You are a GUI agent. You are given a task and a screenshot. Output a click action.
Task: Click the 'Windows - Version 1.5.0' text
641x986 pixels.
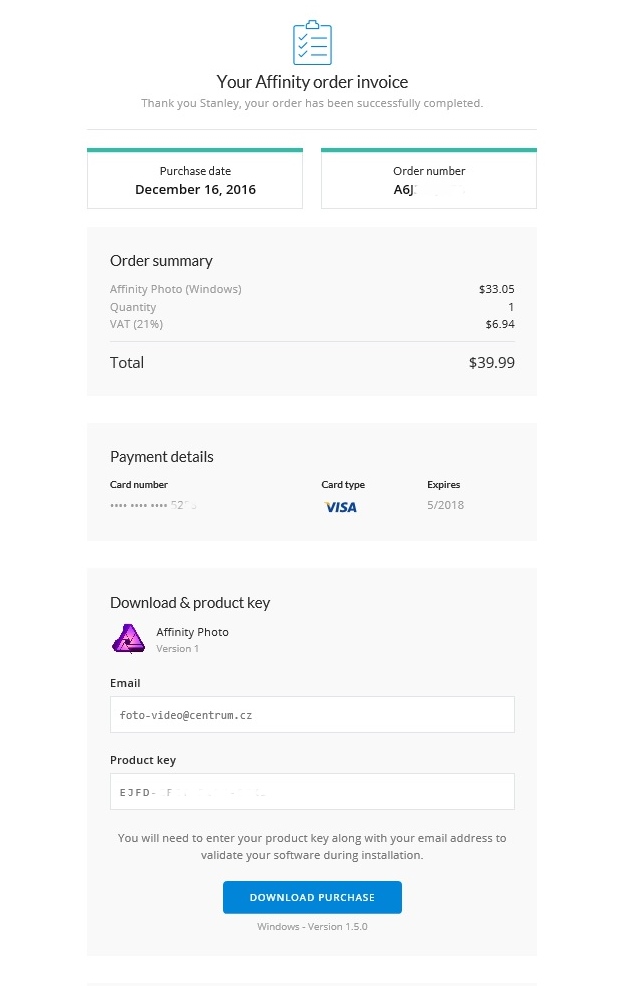312,927
